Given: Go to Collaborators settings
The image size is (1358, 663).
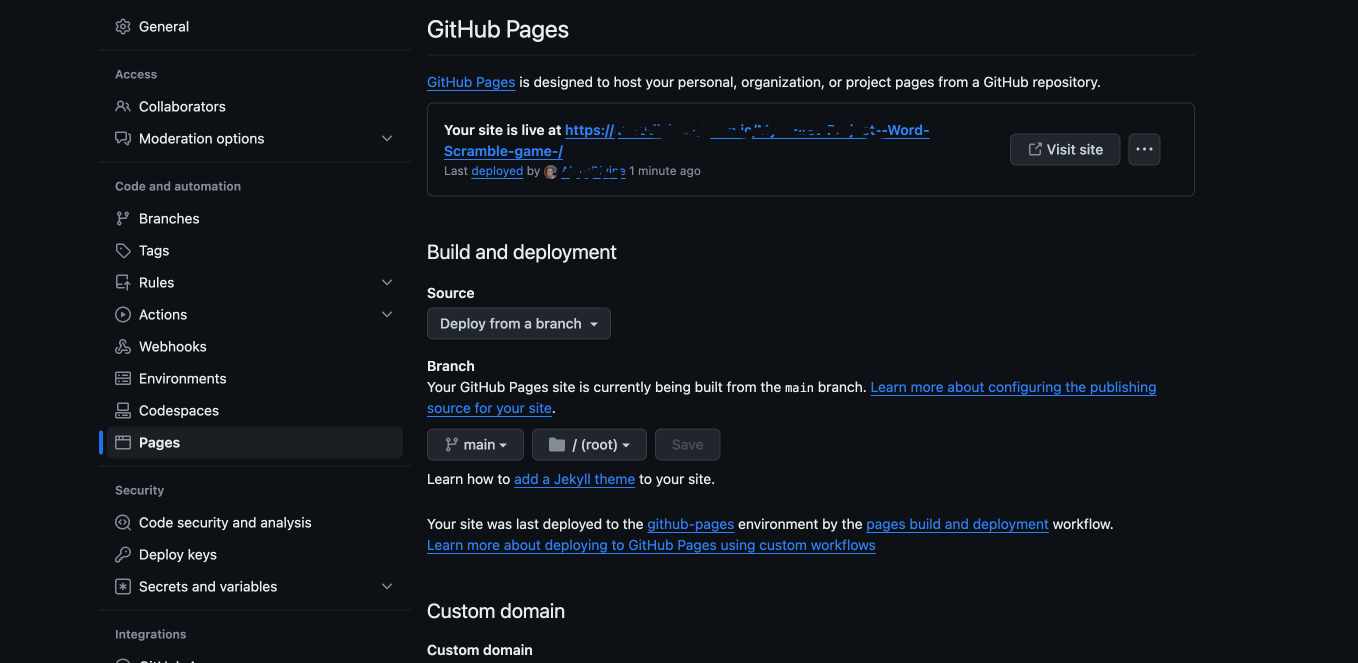Looking at the screenshot, I should 255,107.
